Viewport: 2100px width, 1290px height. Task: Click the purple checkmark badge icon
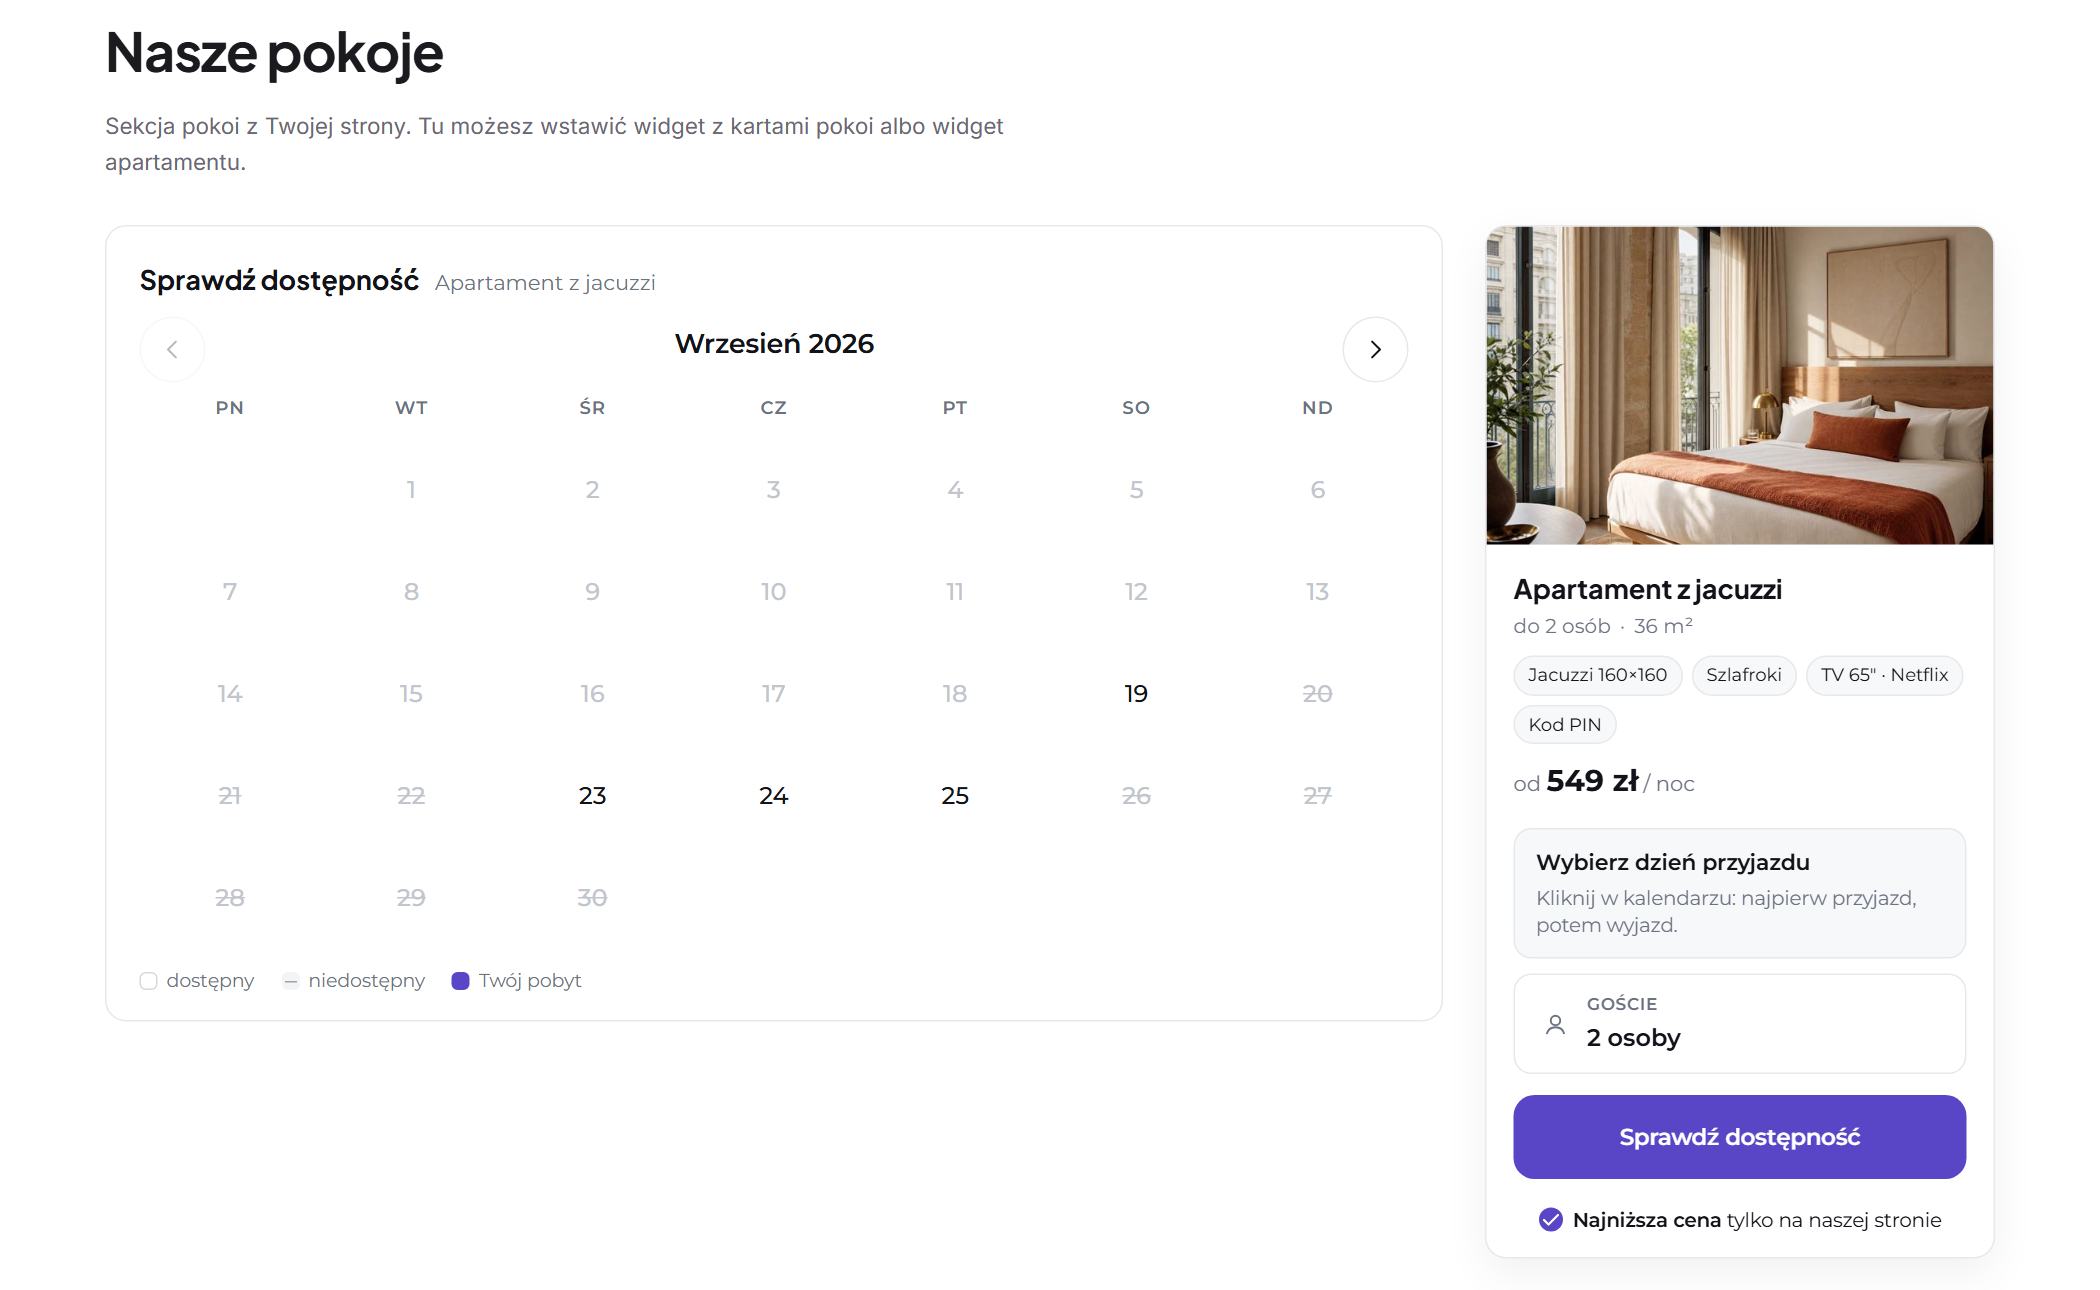1550,1220
